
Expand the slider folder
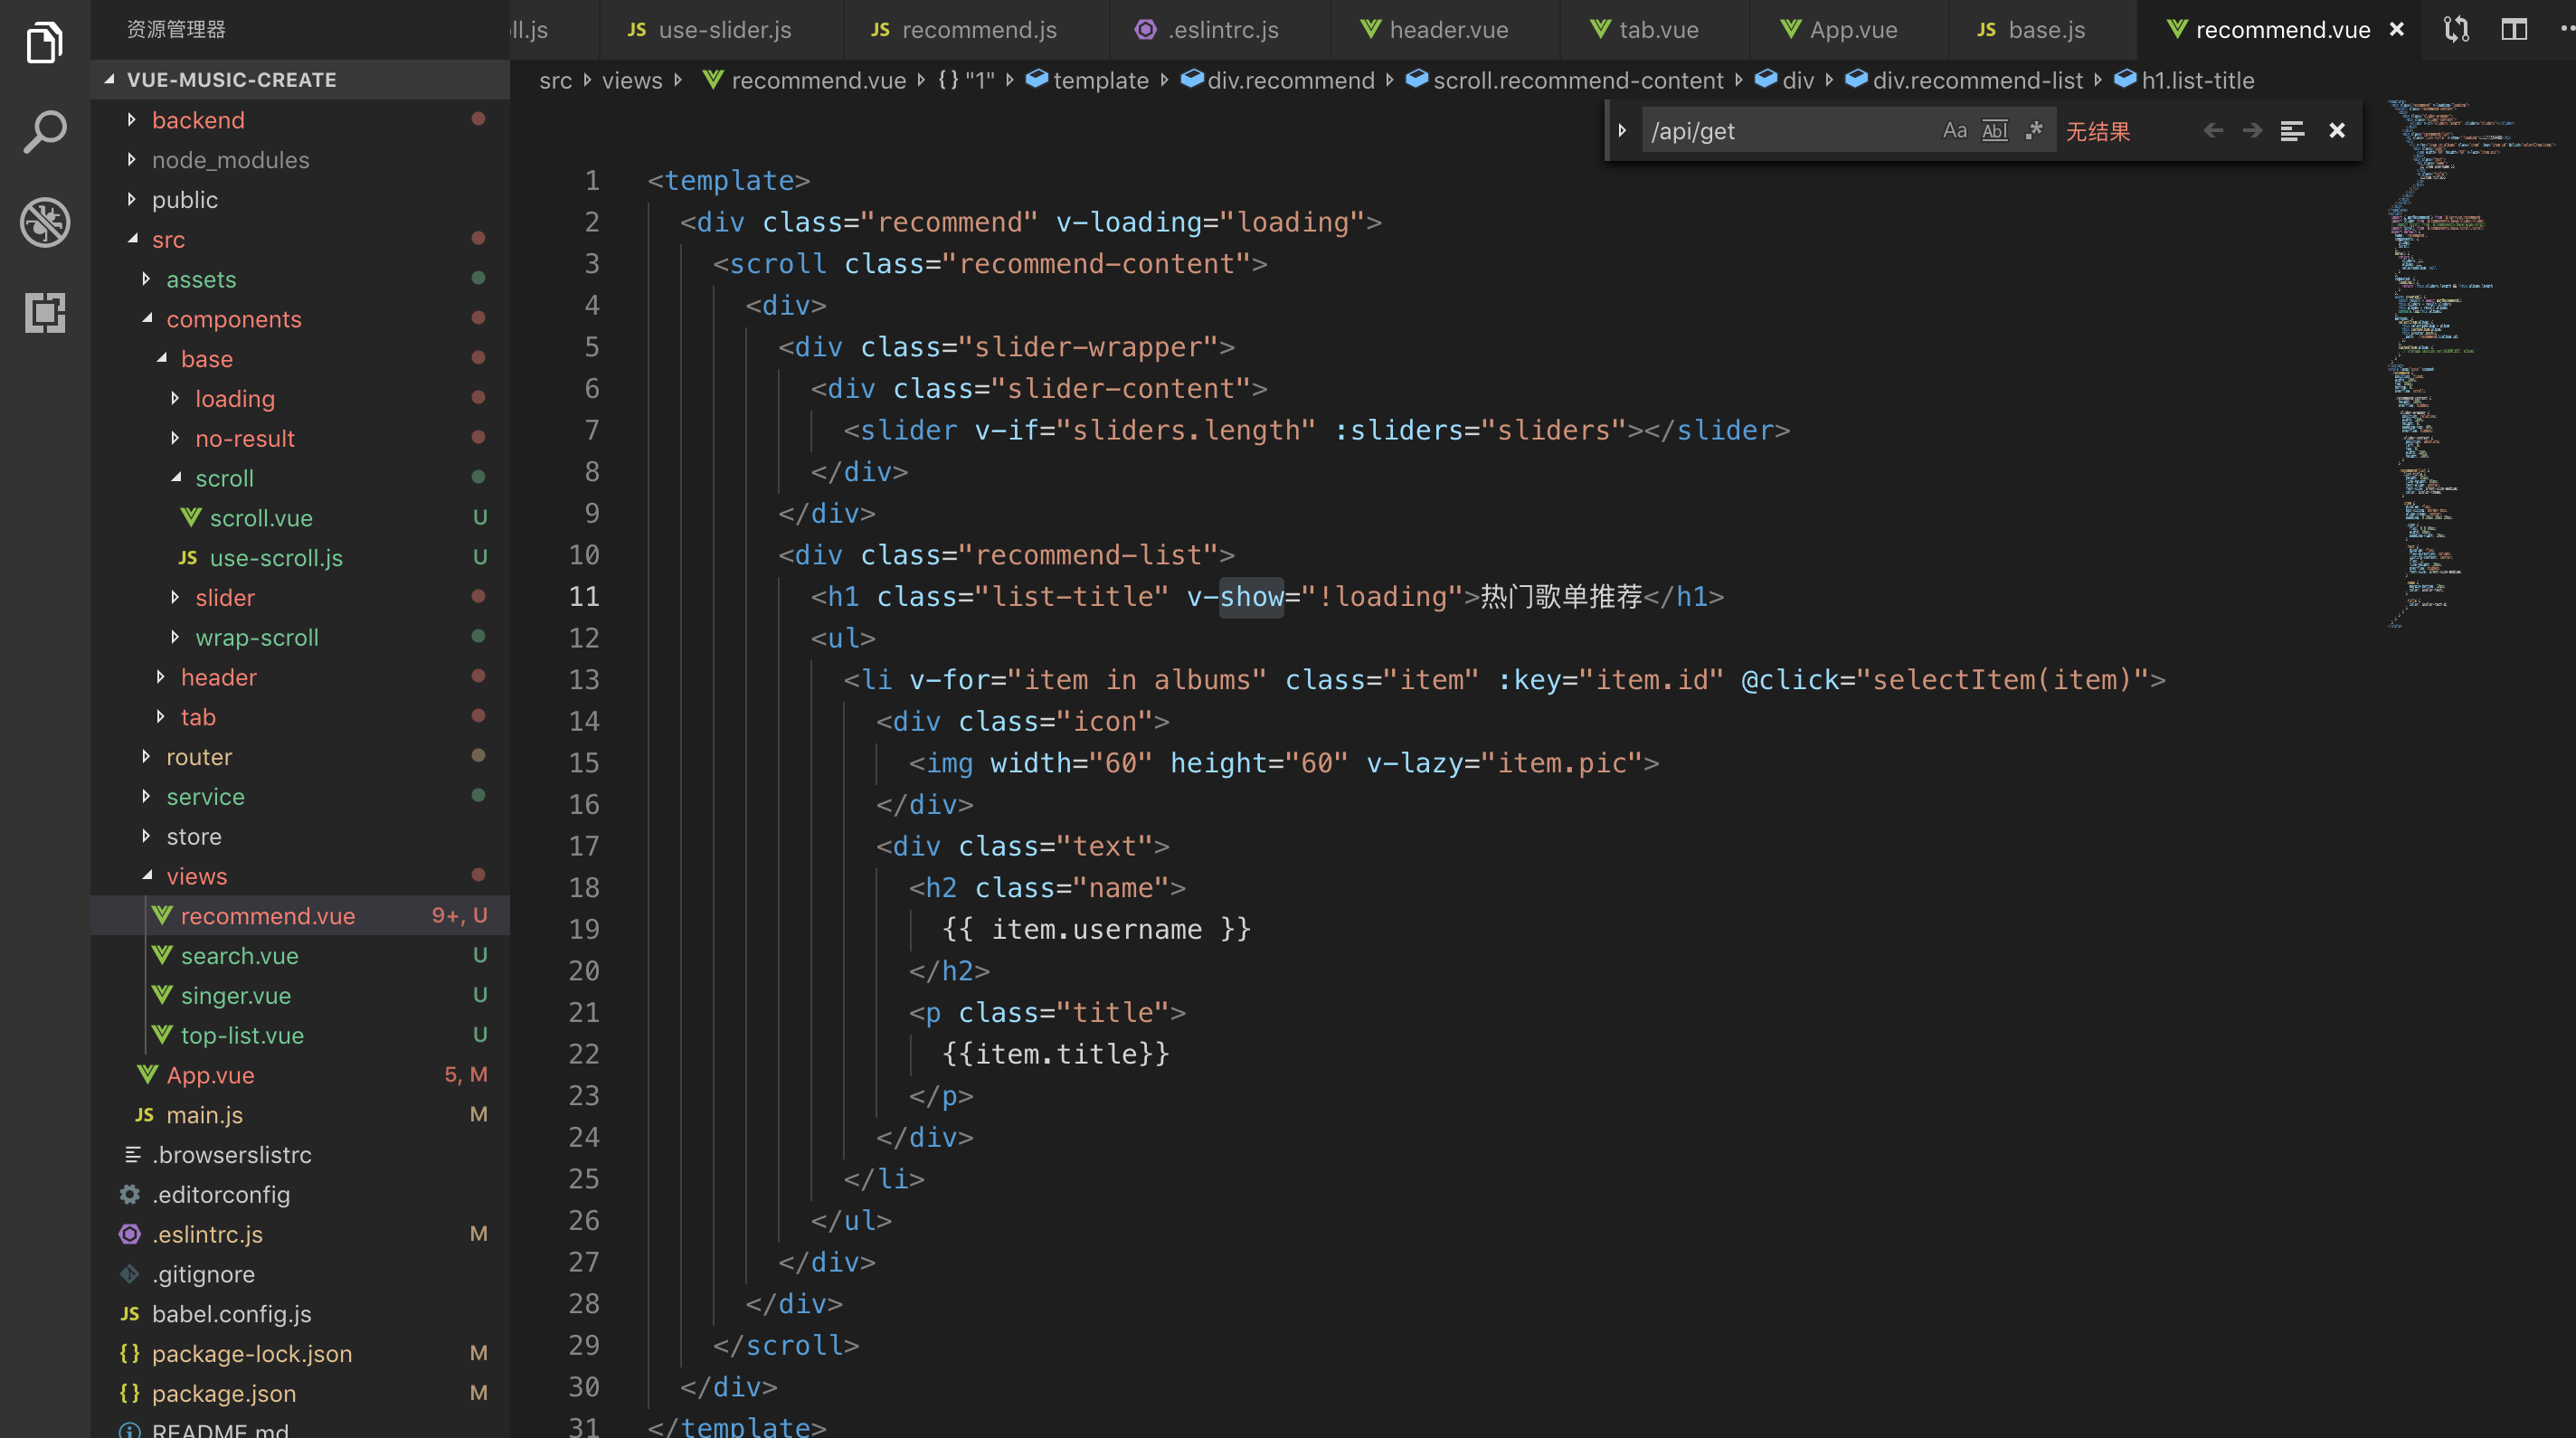[x=300, y=598]
